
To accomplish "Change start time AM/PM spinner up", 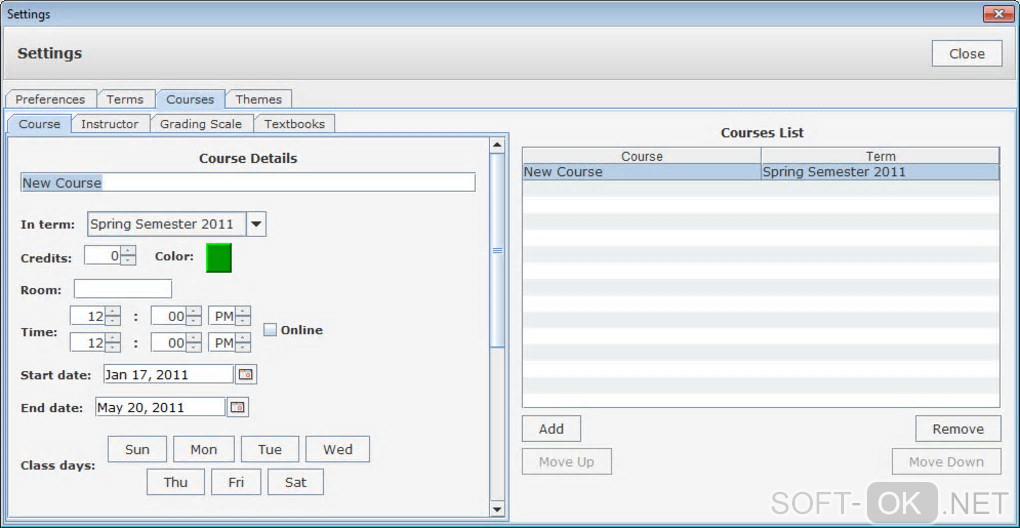I will coord(243,311).
